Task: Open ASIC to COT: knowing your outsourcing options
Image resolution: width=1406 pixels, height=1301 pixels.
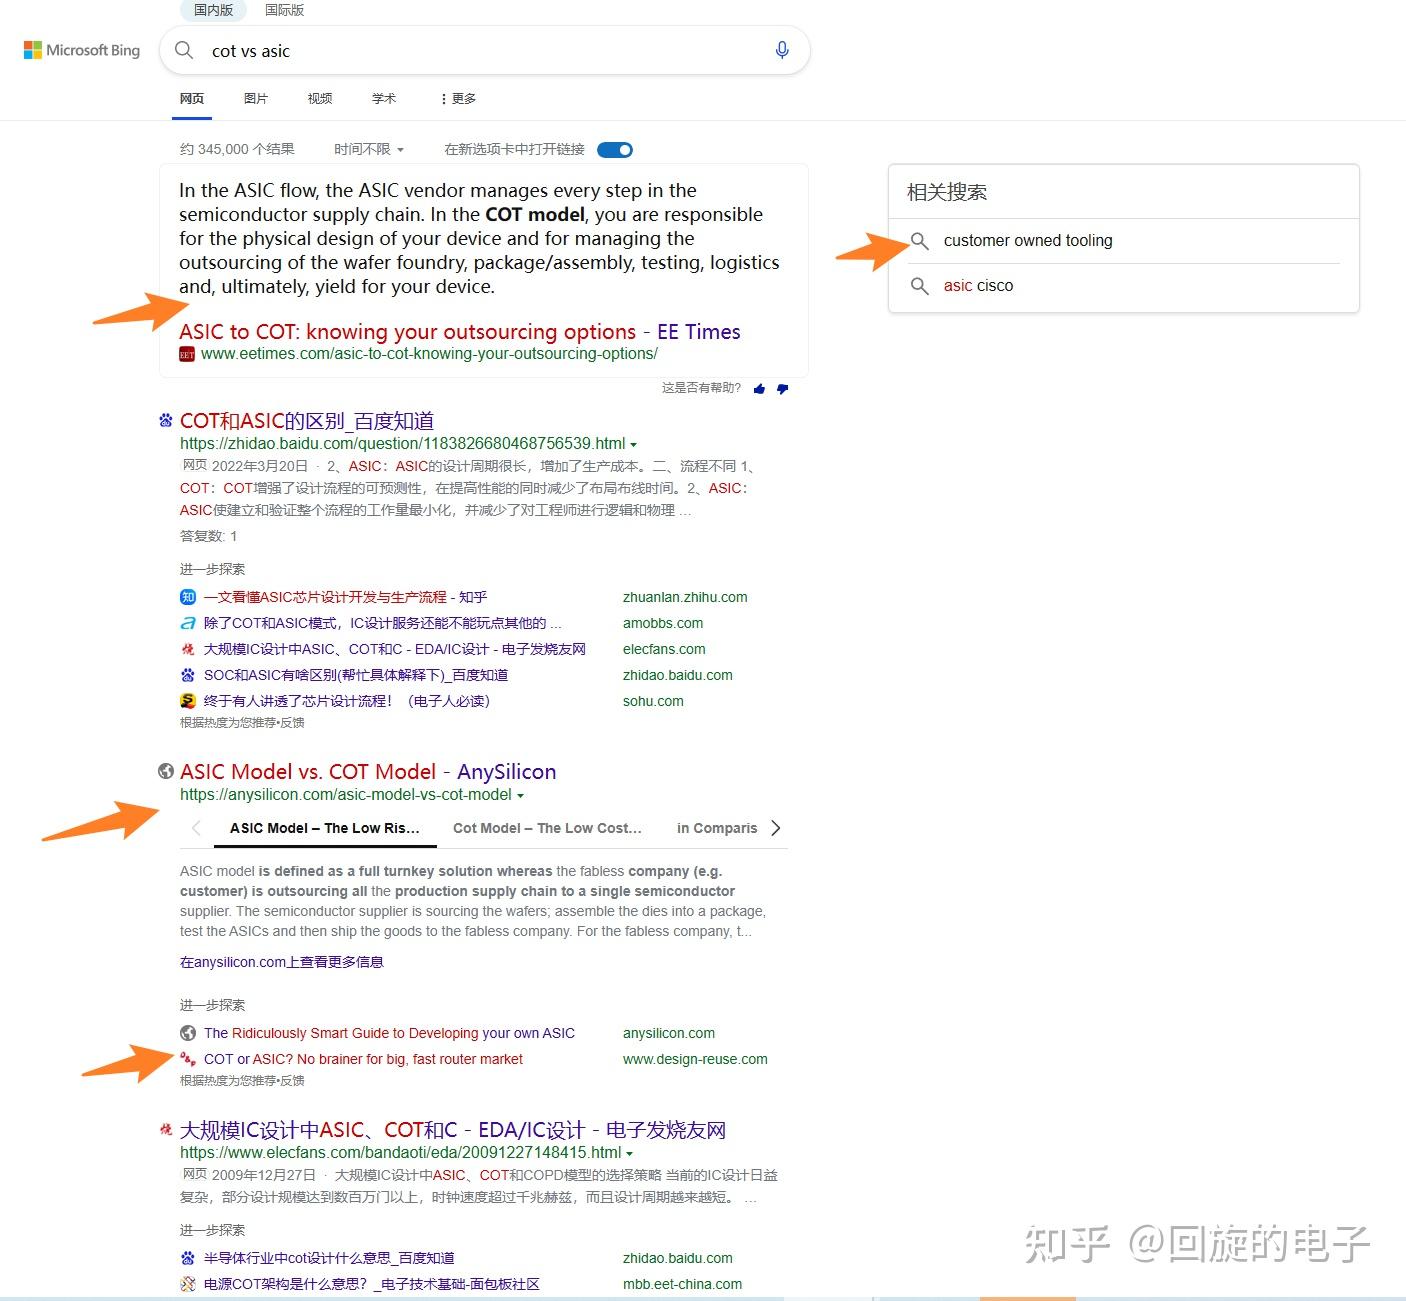Action: coord(406,331)
